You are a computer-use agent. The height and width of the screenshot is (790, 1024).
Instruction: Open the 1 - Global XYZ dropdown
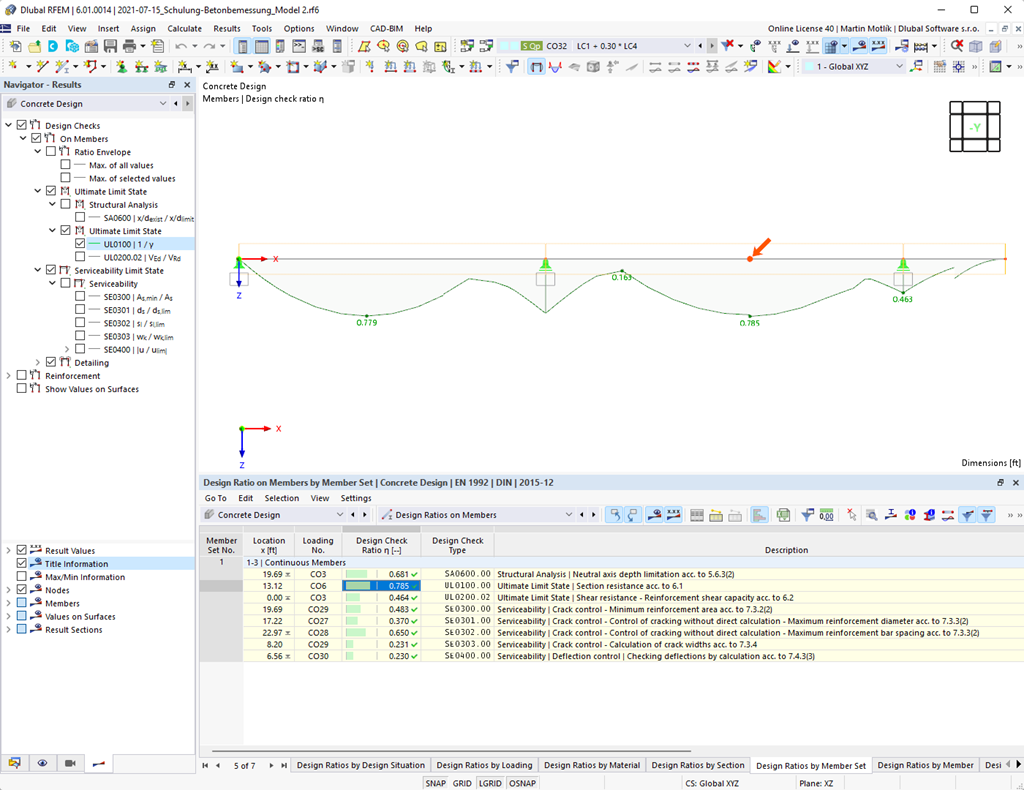(x=898, y=66)
